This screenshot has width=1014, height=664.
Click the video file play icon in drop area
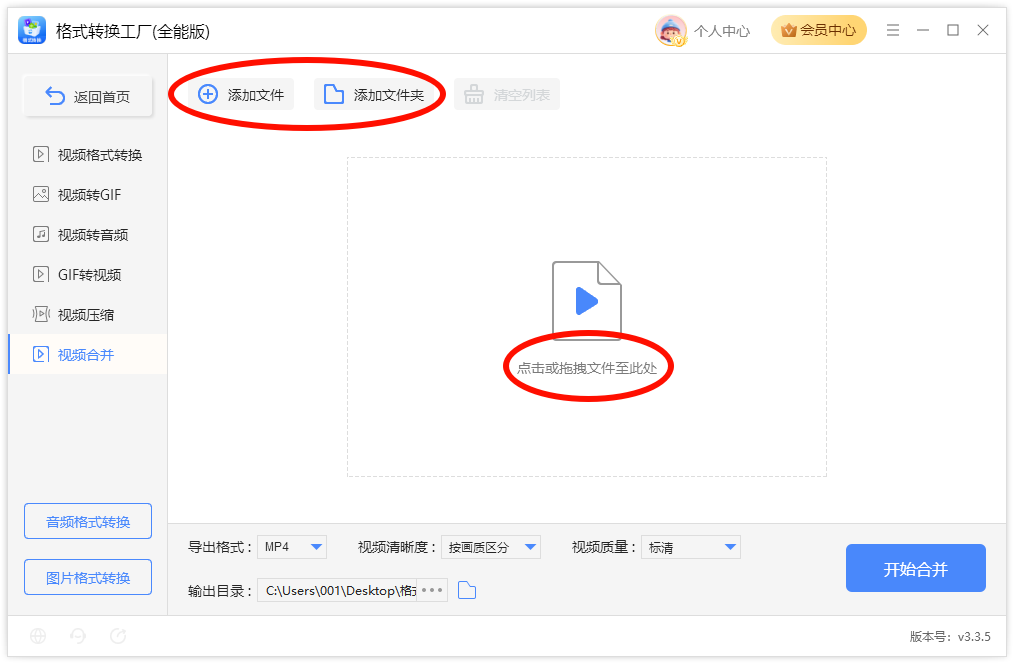tap(587, 301)
